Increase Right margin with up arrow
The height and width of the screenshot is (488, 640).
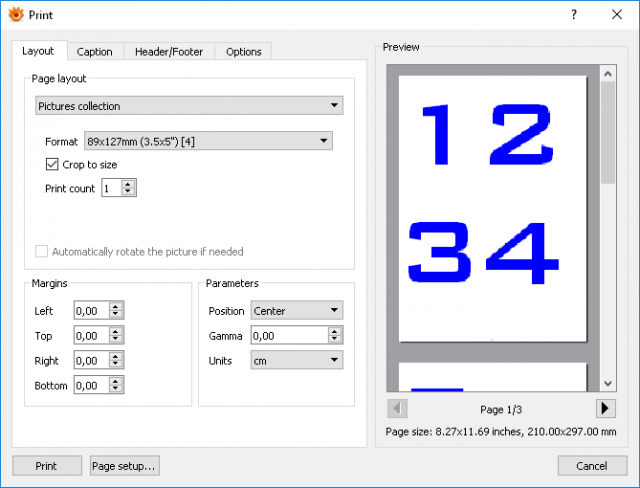tap(116, 356)
